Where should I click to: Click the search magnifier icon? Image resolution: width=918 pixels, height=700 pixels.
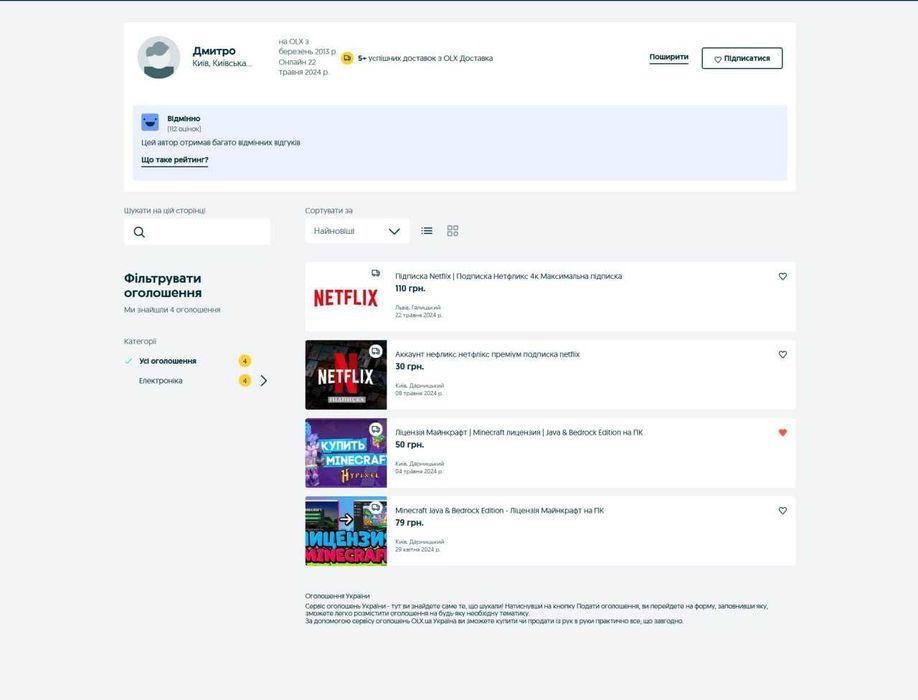[139, 232]
